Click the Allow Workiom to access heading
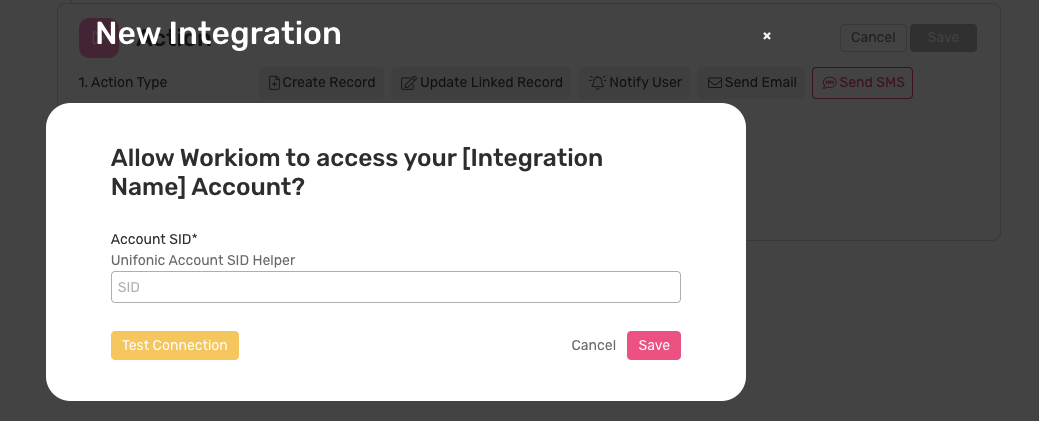This screenshot has width=1039, height=421. tap(356, 172)
